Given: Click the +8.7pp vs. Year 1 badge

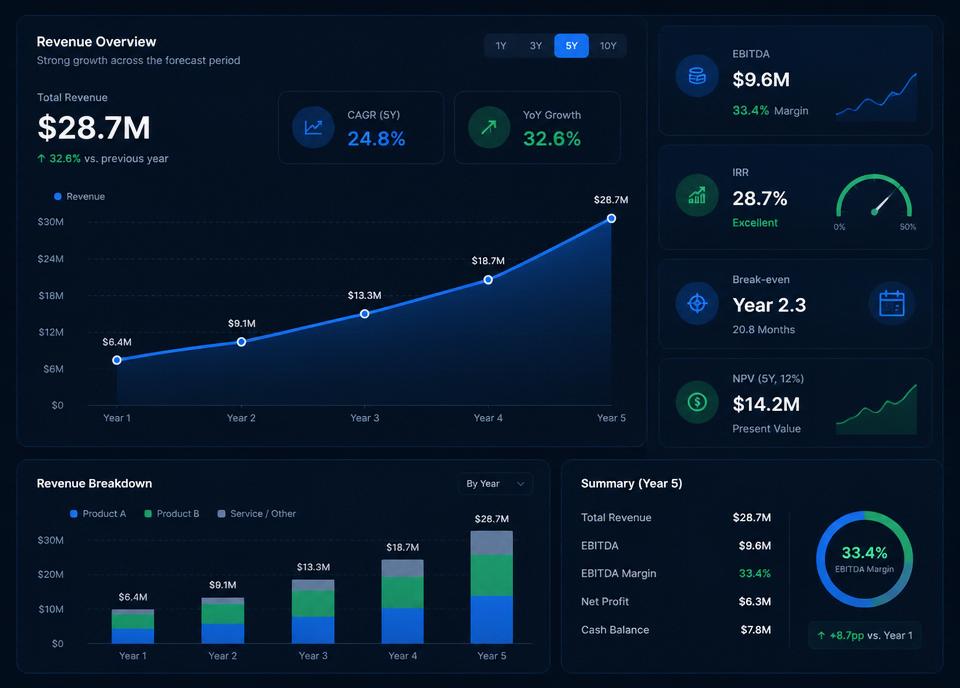Looking at the screenshot, I should [864, 635].
